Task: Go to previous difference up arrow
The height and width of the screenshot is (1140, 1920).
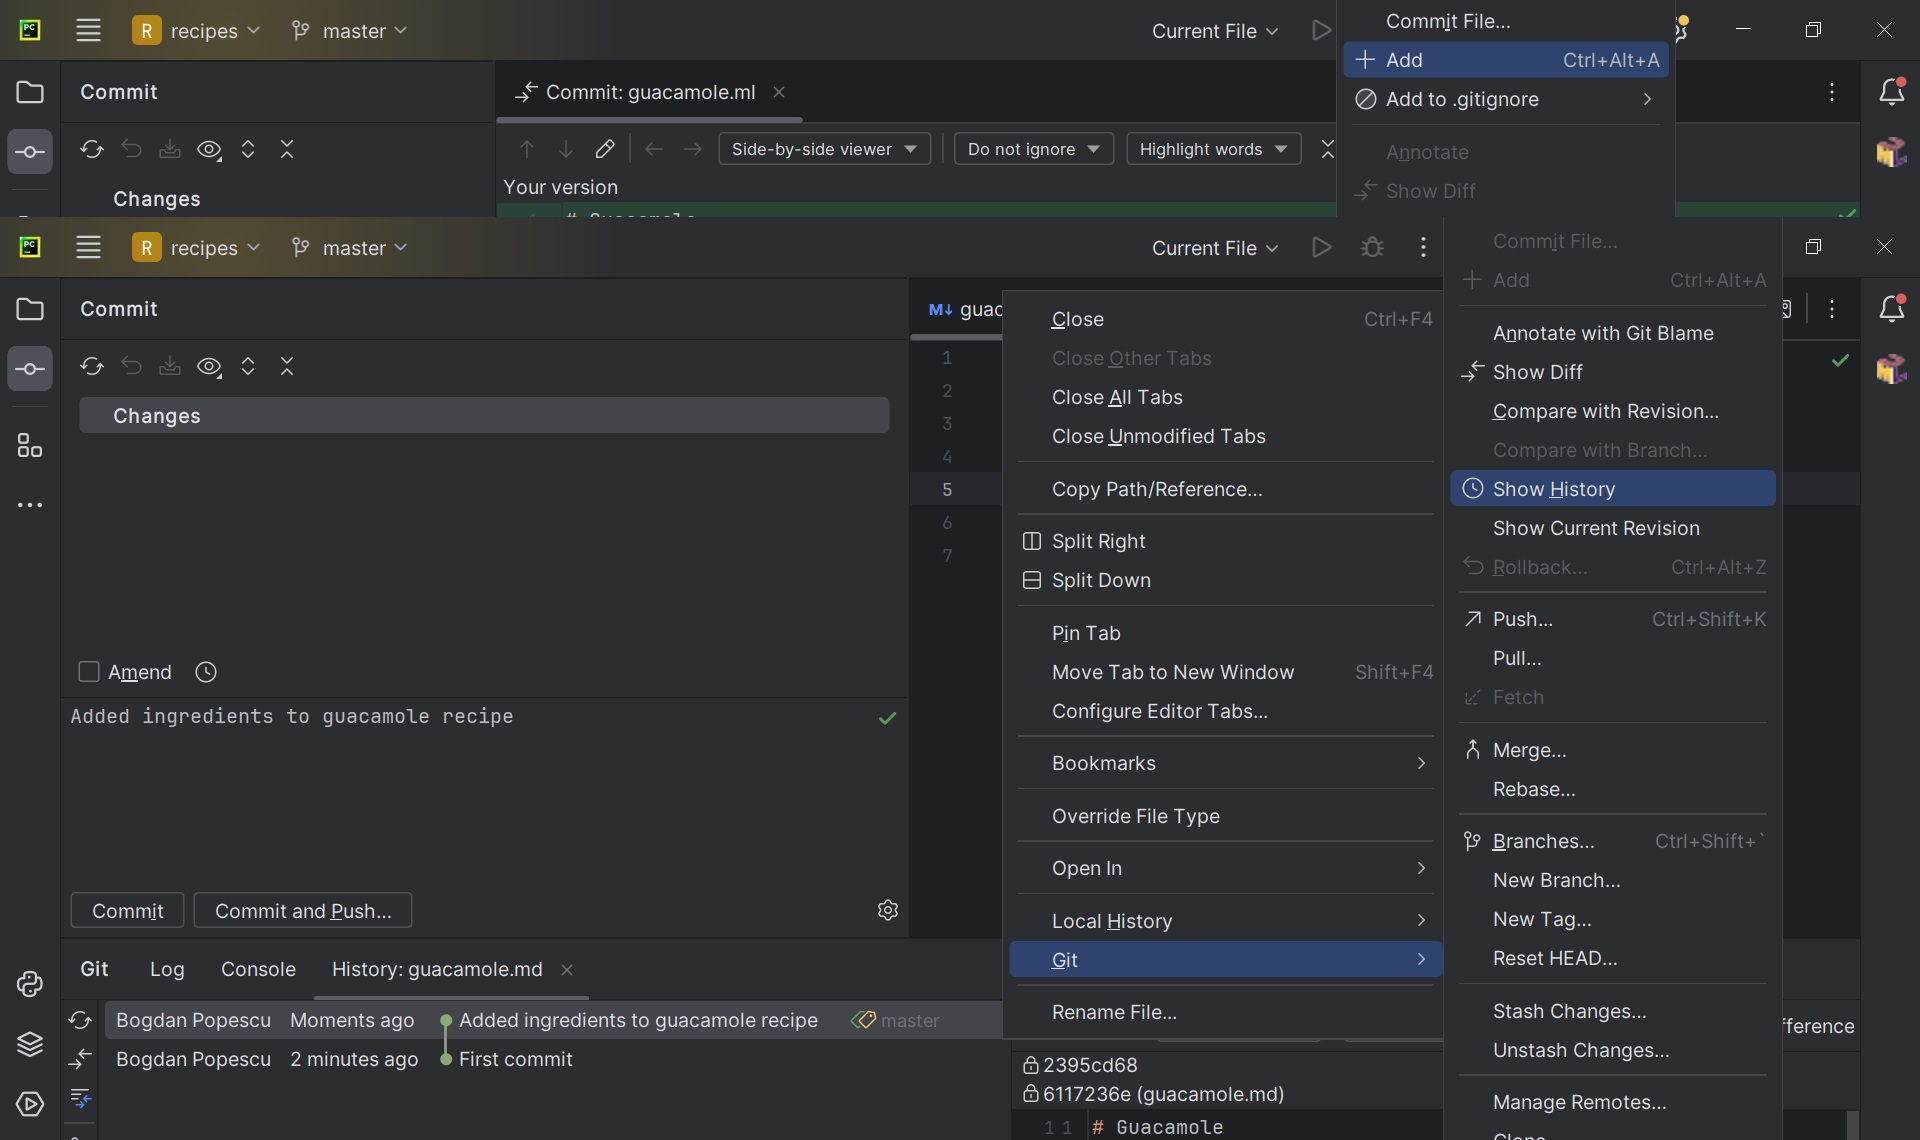Action: coord(527,149)
